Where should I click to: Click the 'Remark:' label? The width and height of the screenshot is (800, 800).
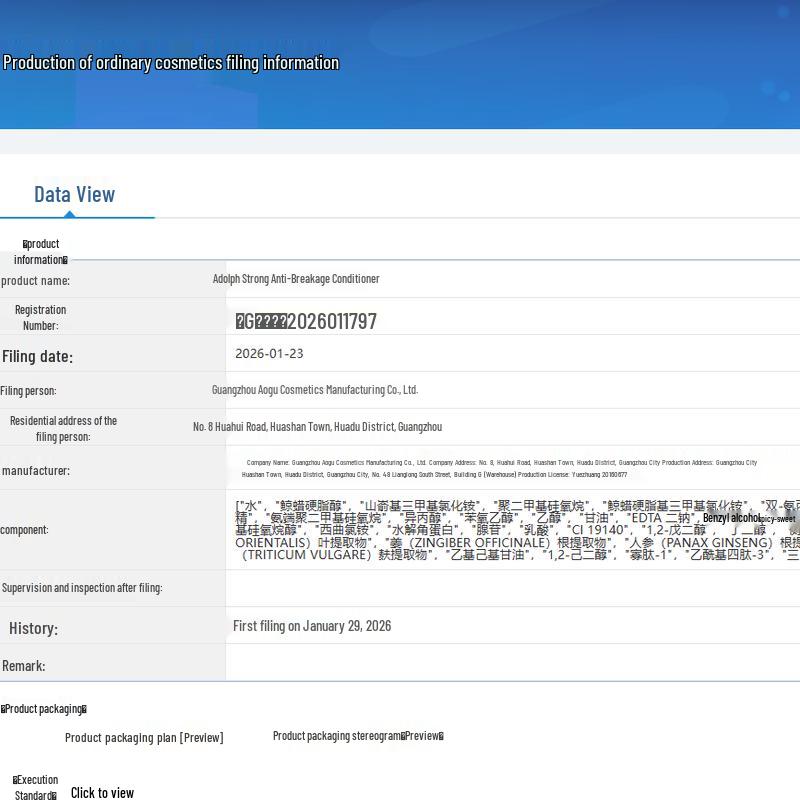(x=23, y=666)
